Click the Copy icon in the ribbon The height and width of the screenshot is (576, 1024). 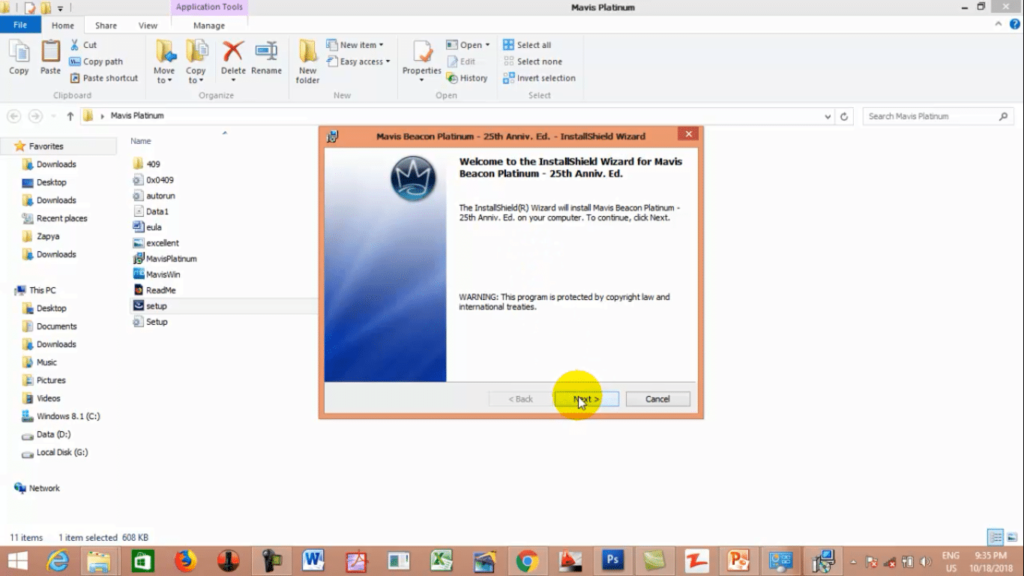[19, 57]
